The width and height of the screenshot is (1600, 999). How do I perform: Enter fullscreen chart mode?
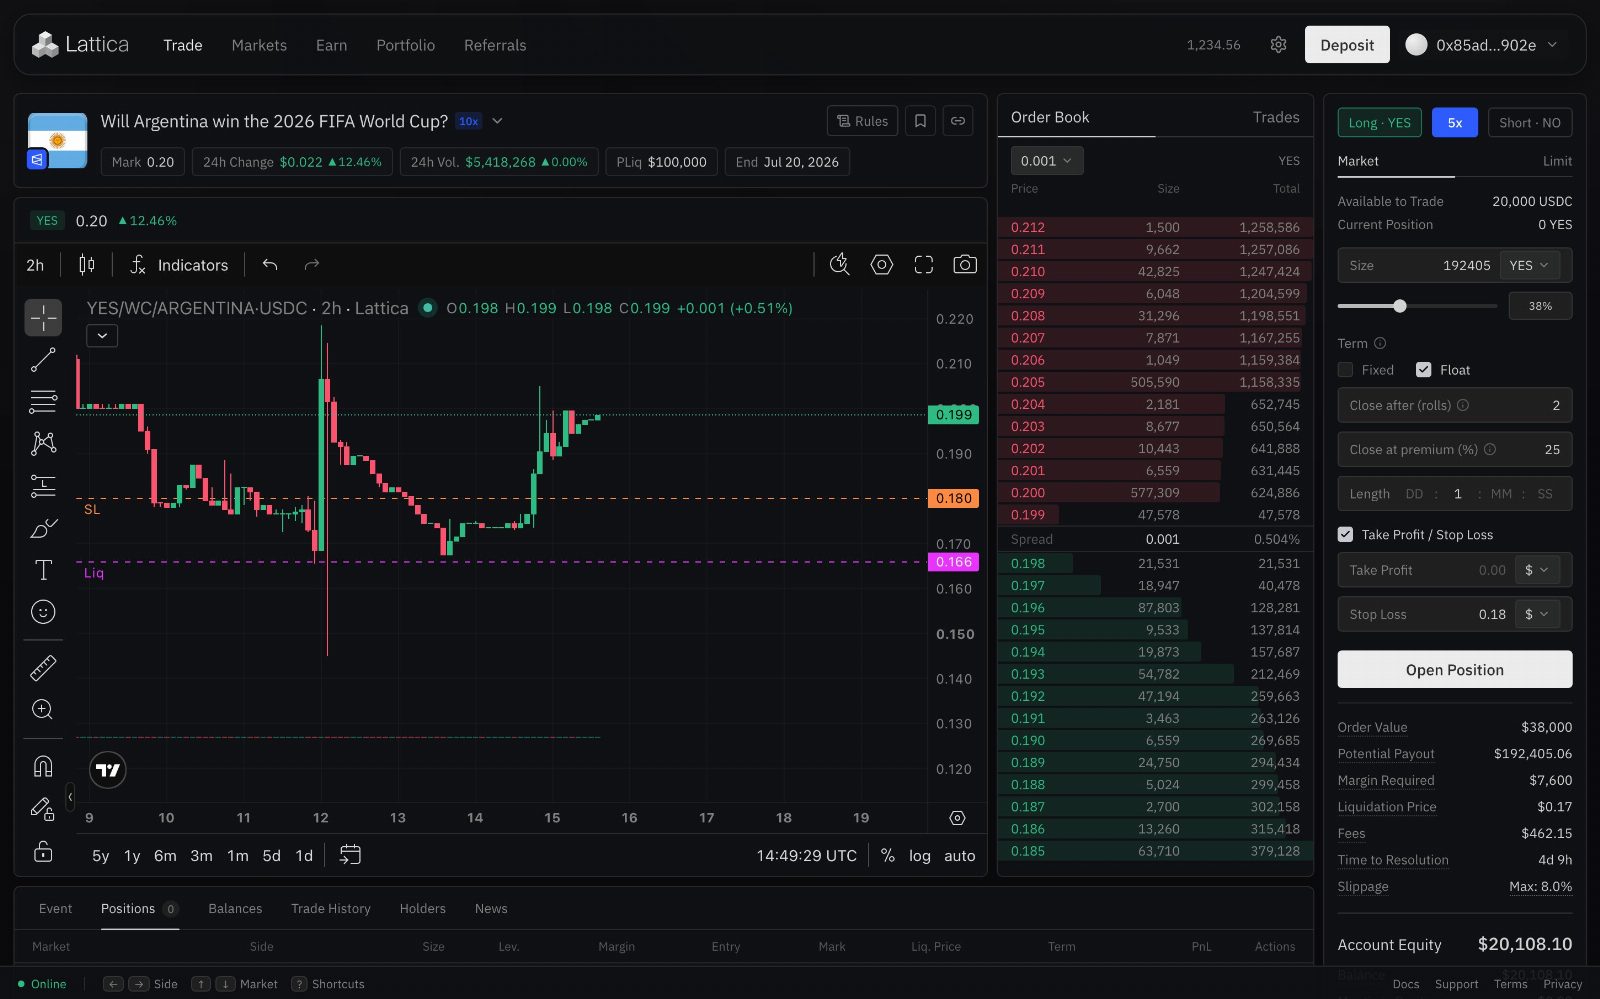point(924,264)
